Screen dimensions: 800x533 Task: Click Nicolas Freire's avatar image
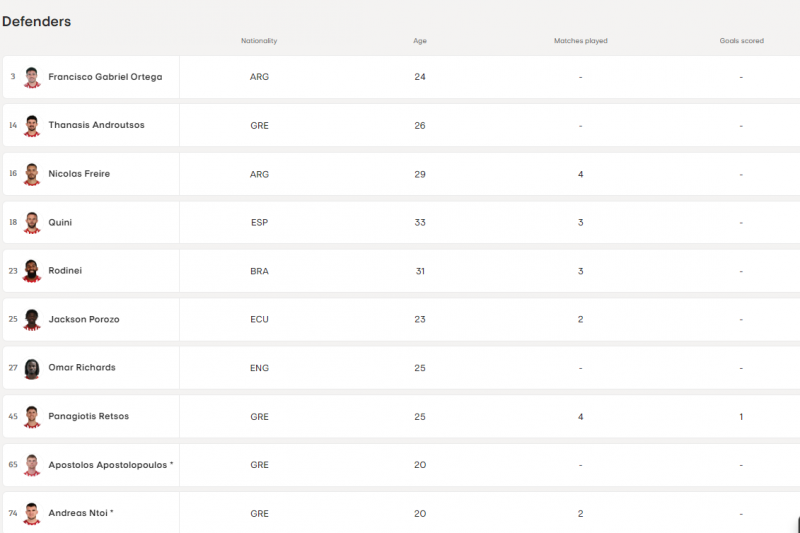click(32, 174)
